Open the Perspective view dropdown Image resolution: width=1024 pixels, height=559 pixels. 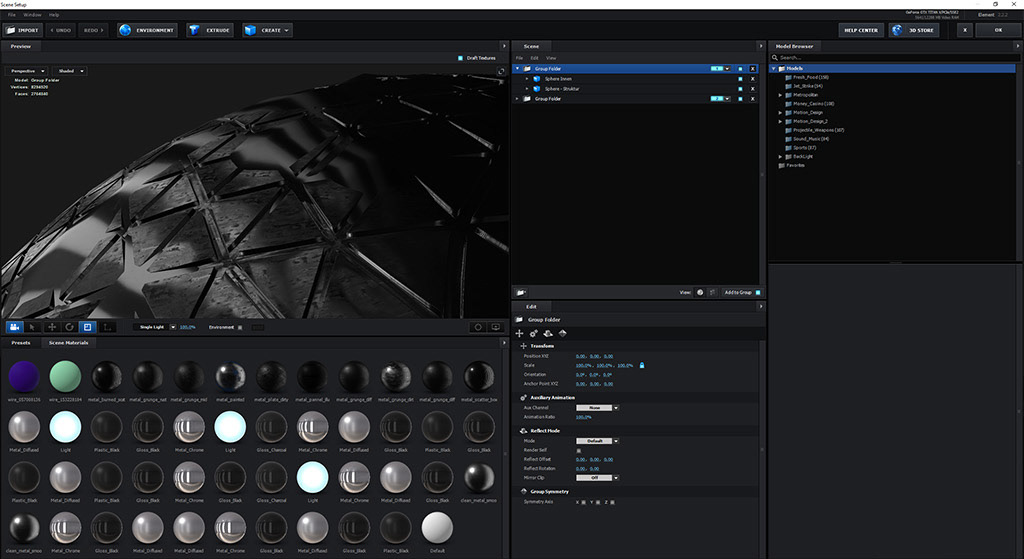(26, 71)
